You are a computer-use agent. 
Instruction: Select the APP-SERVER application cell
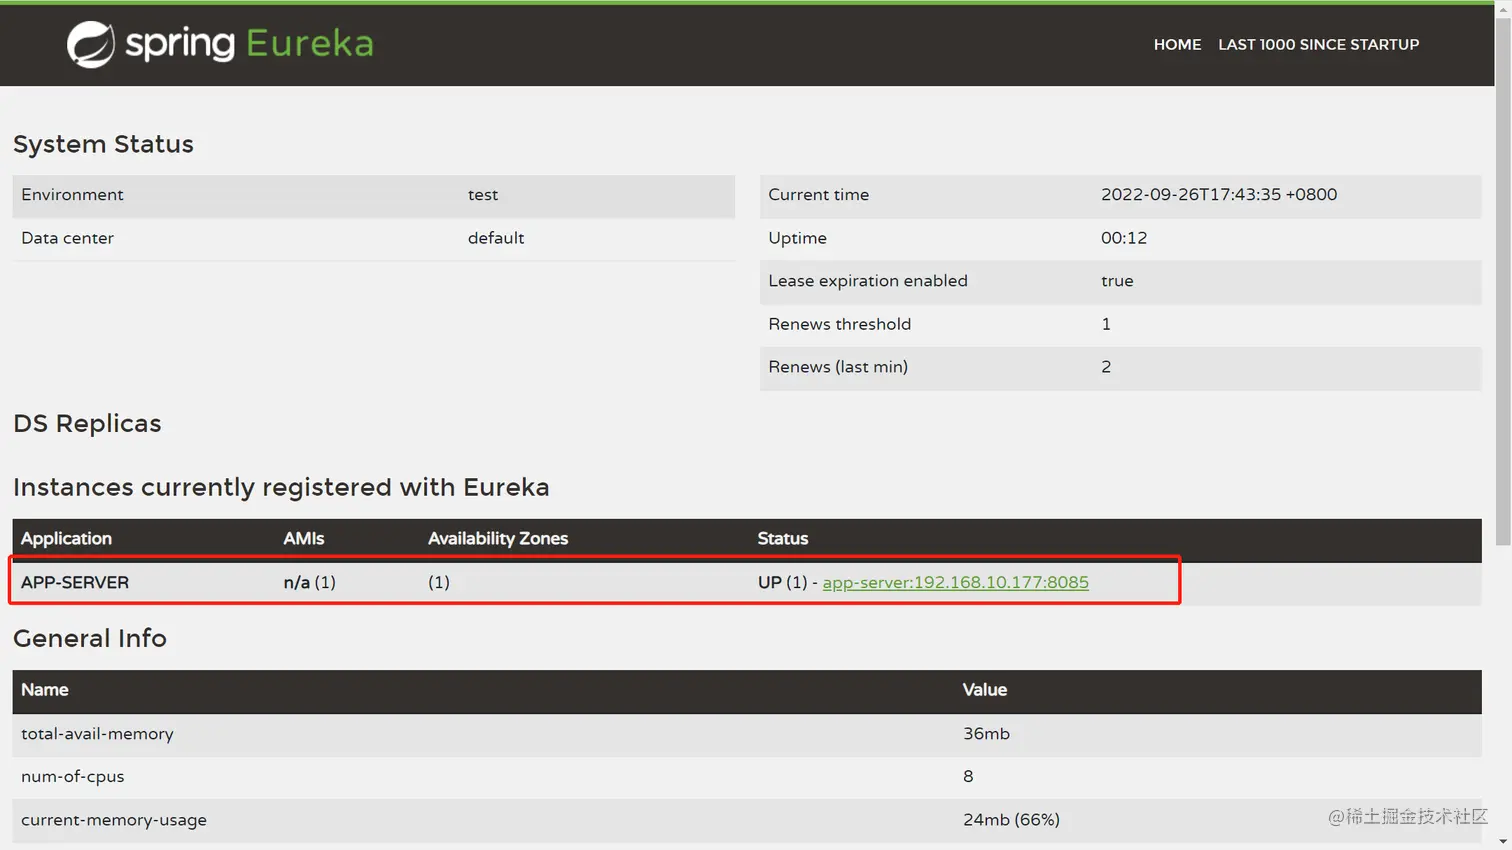75,582
